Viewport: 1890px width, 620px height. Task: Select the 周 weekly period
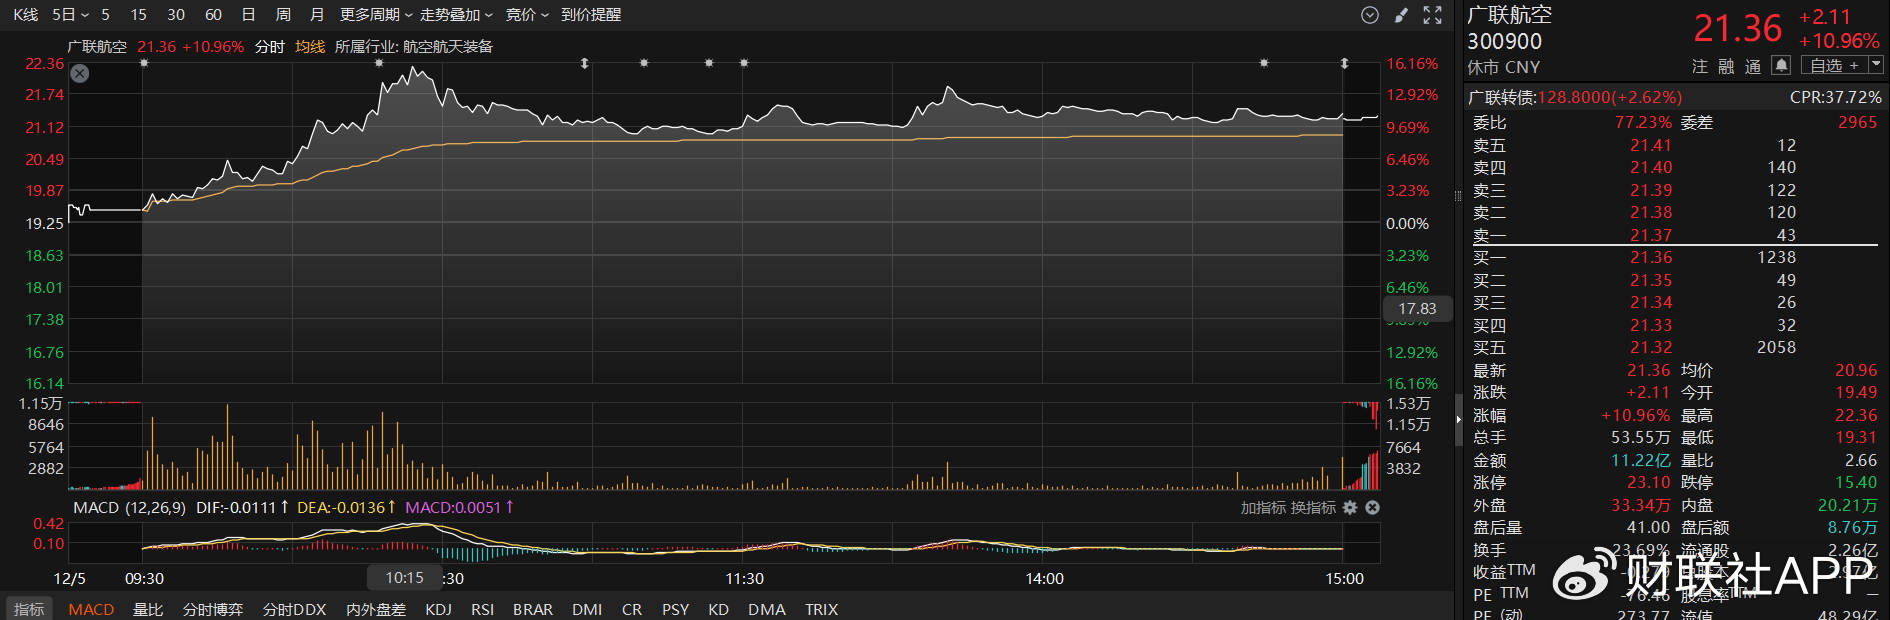pyautogui.click(x=283, y=15)
